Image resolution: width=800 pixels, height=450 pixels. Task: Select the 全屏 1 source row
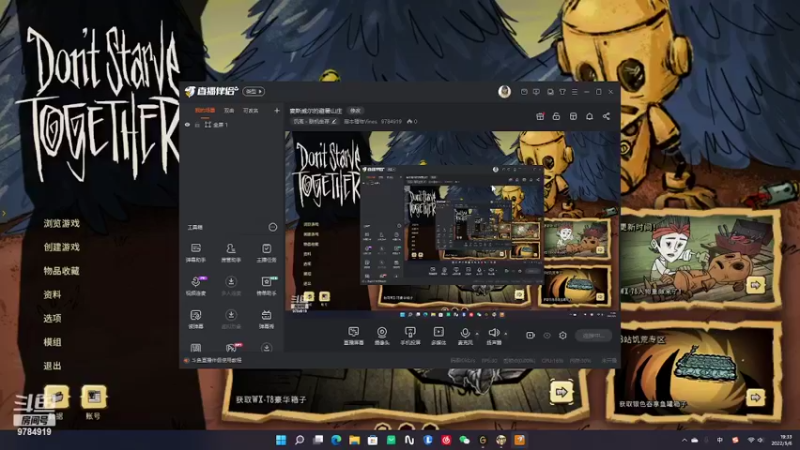click(x=231, y=124)
